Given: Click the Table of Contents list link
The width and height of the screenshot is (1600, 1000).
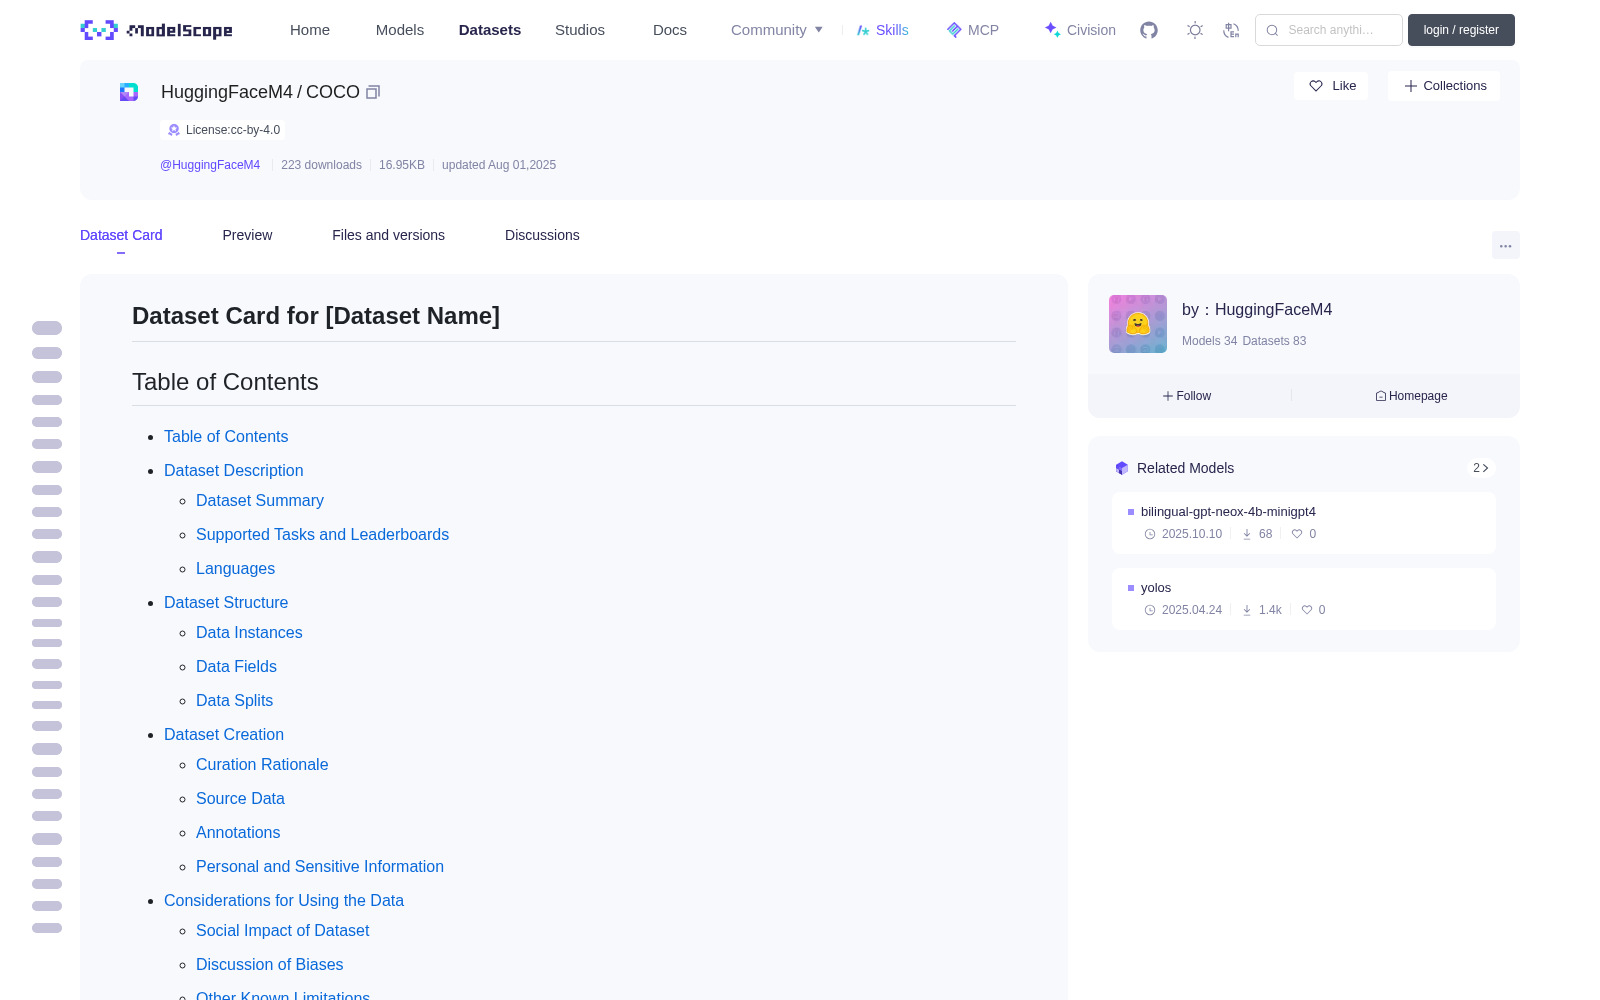Looking at the screenshot, I should (x=226, y=436).
